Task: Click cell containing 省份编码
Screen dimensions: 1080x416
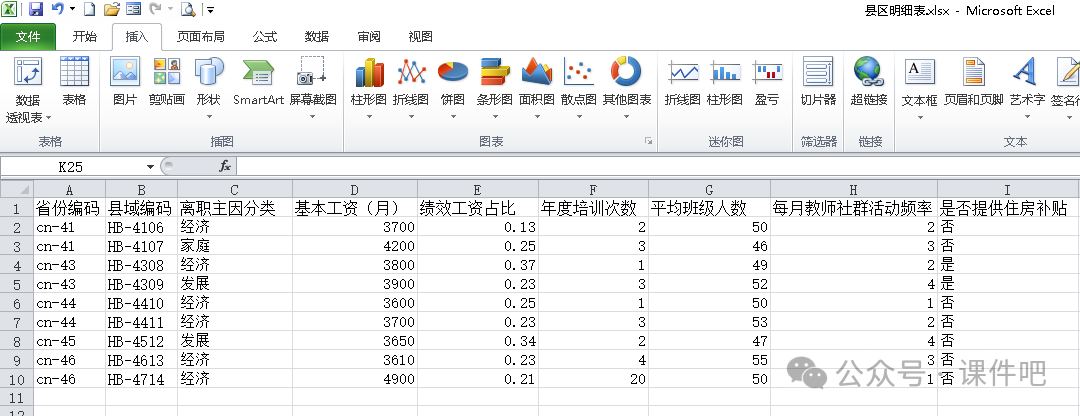Action: 70,208
